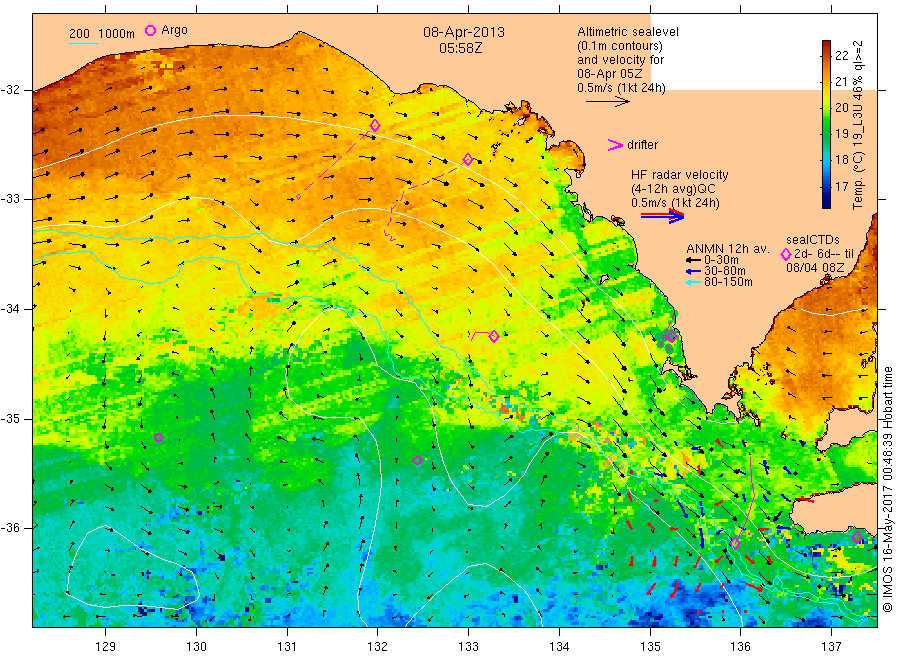Viewport: 900px width, 660px height.
Task: Click the red and blue HF radar arrow
Action: pyautogui.click(x=663, y=216)
